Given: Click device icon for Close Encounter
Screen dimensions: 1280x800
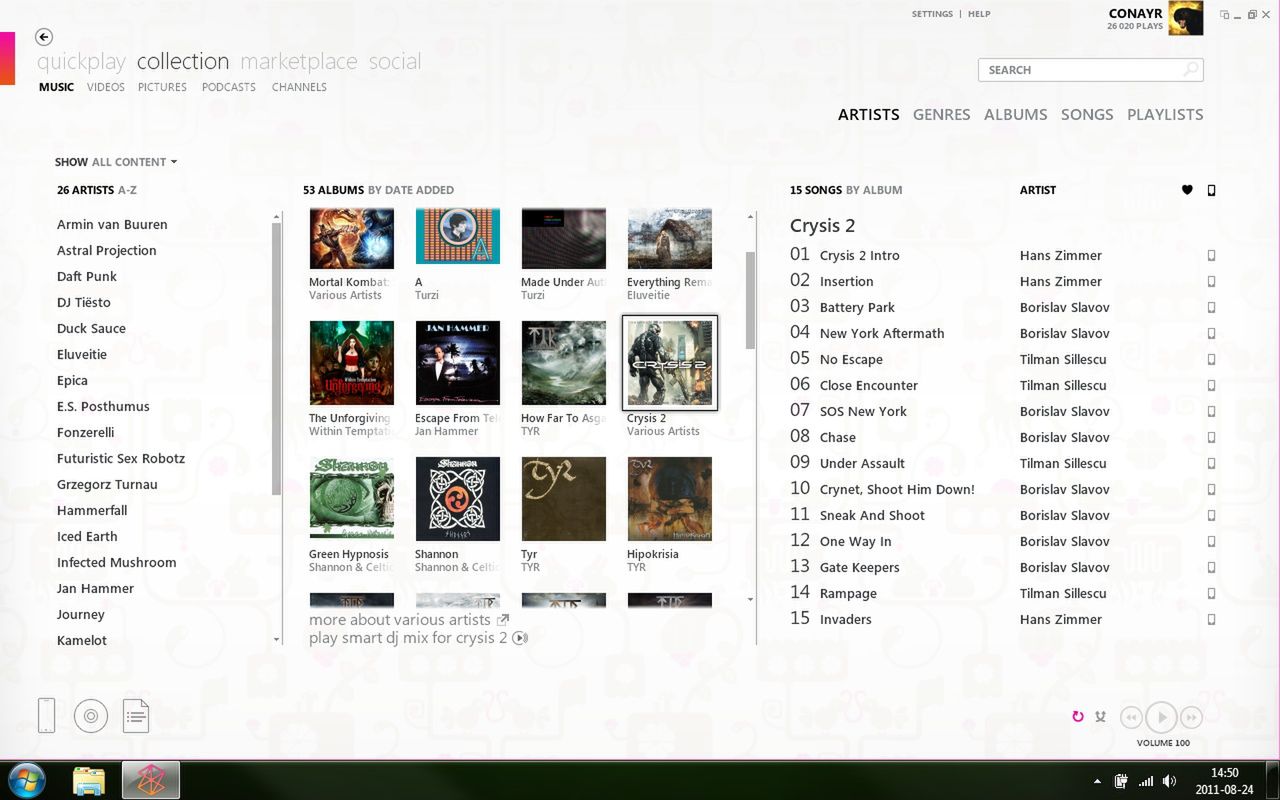Looking at the screenshot, I should [x=1211, y=386].
